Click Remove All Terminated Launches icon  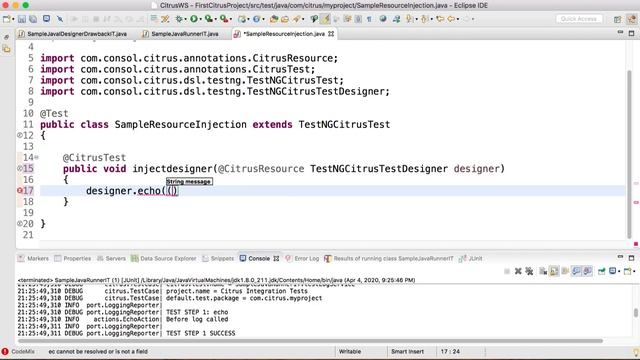529,271
